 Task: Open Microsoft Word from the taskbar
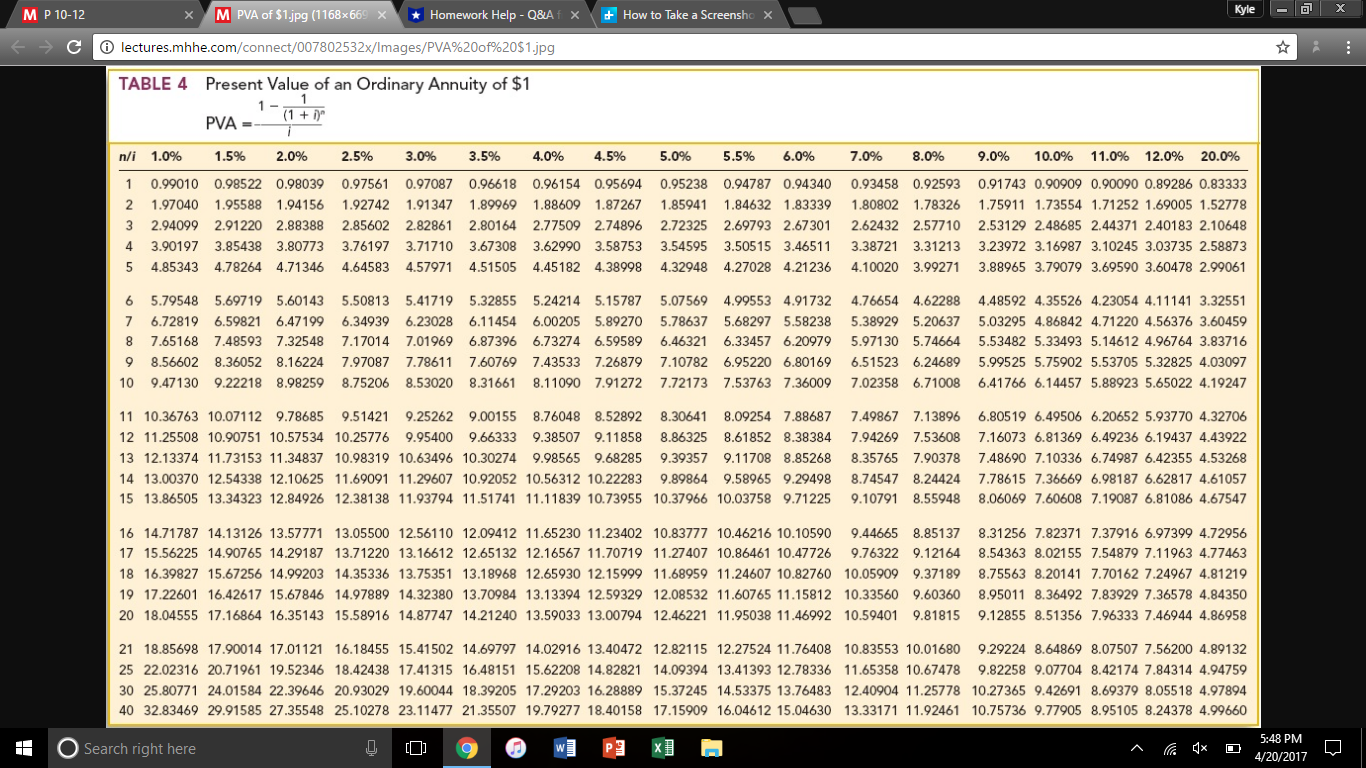click(564, 748)
